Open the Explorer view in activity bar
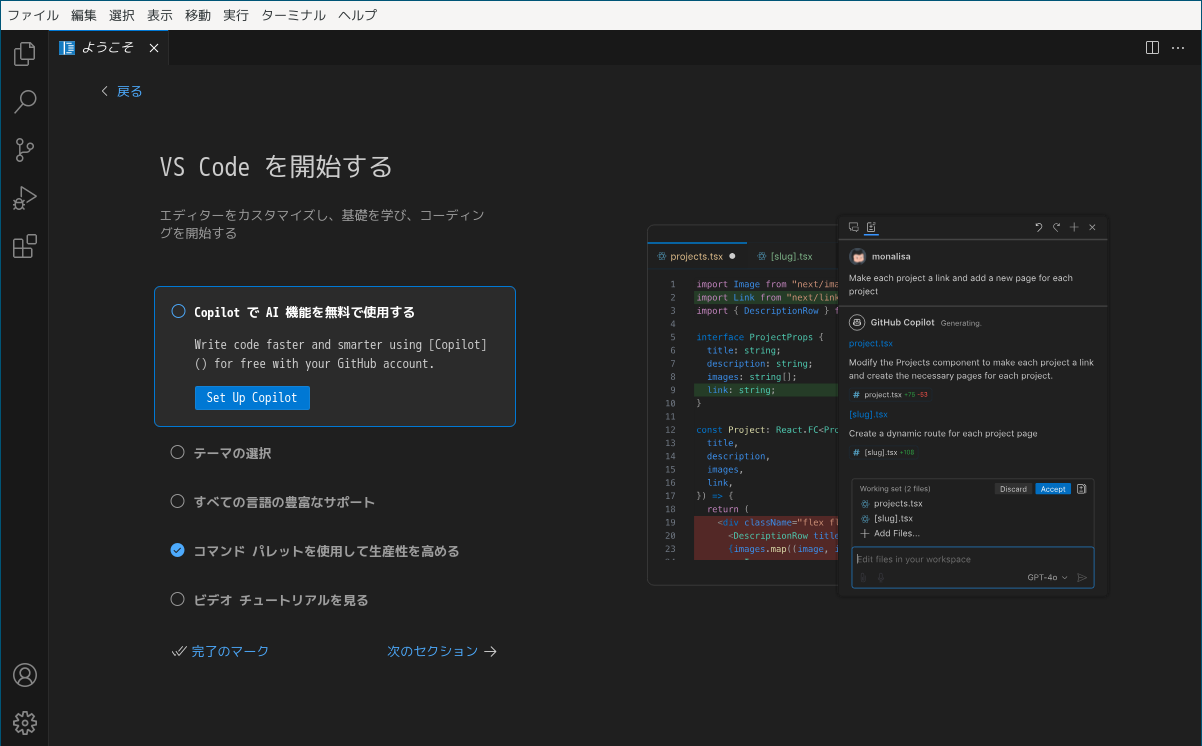Image resolution: width=1202 pixels, height=746 pixels. pos(25,54)
